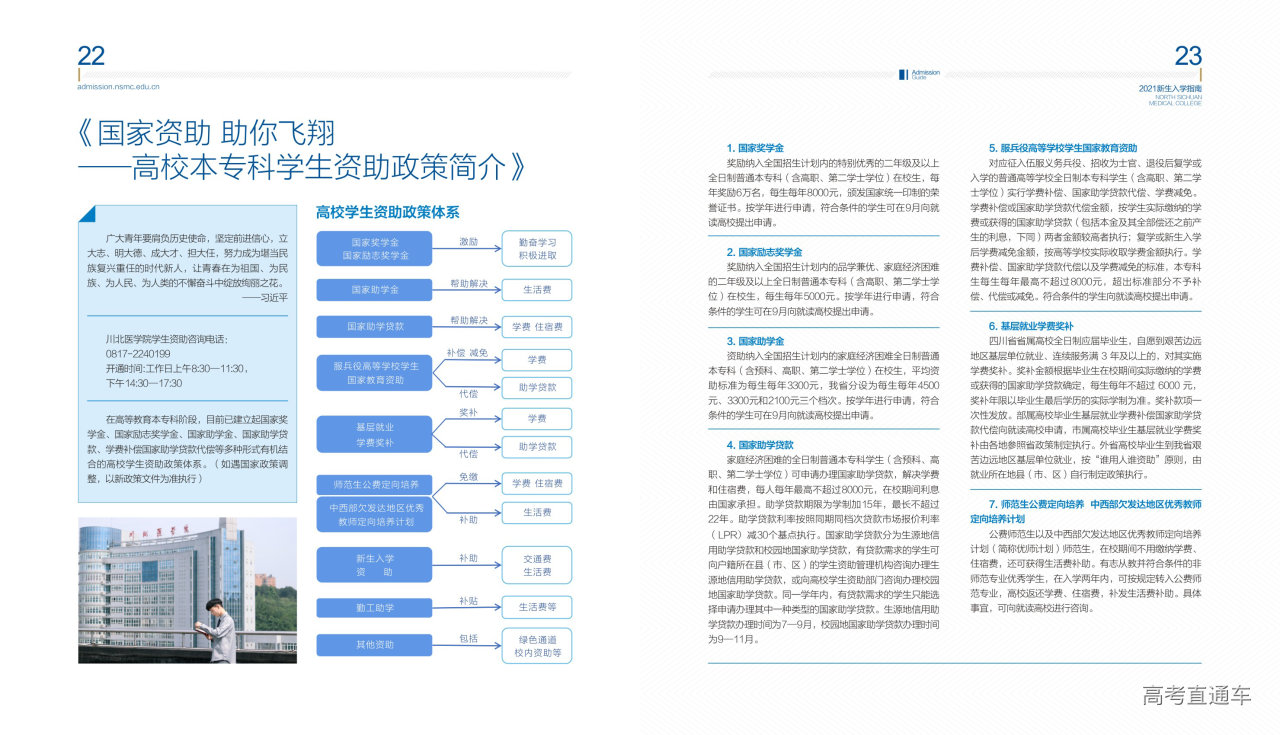Click the 勤奋学习 积极进取 outcome box
The image size is (1280, 735).
[x=537, y=249]
